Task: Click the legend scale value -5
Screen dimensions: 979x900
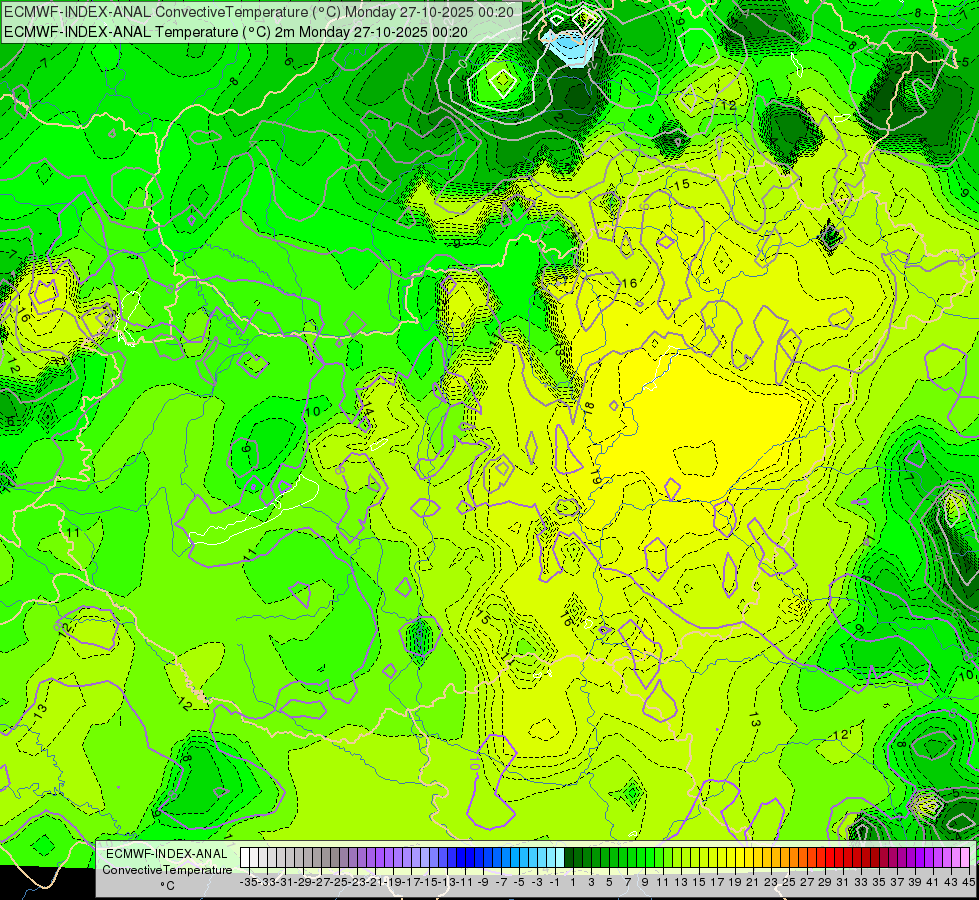Action: point(519,882)
